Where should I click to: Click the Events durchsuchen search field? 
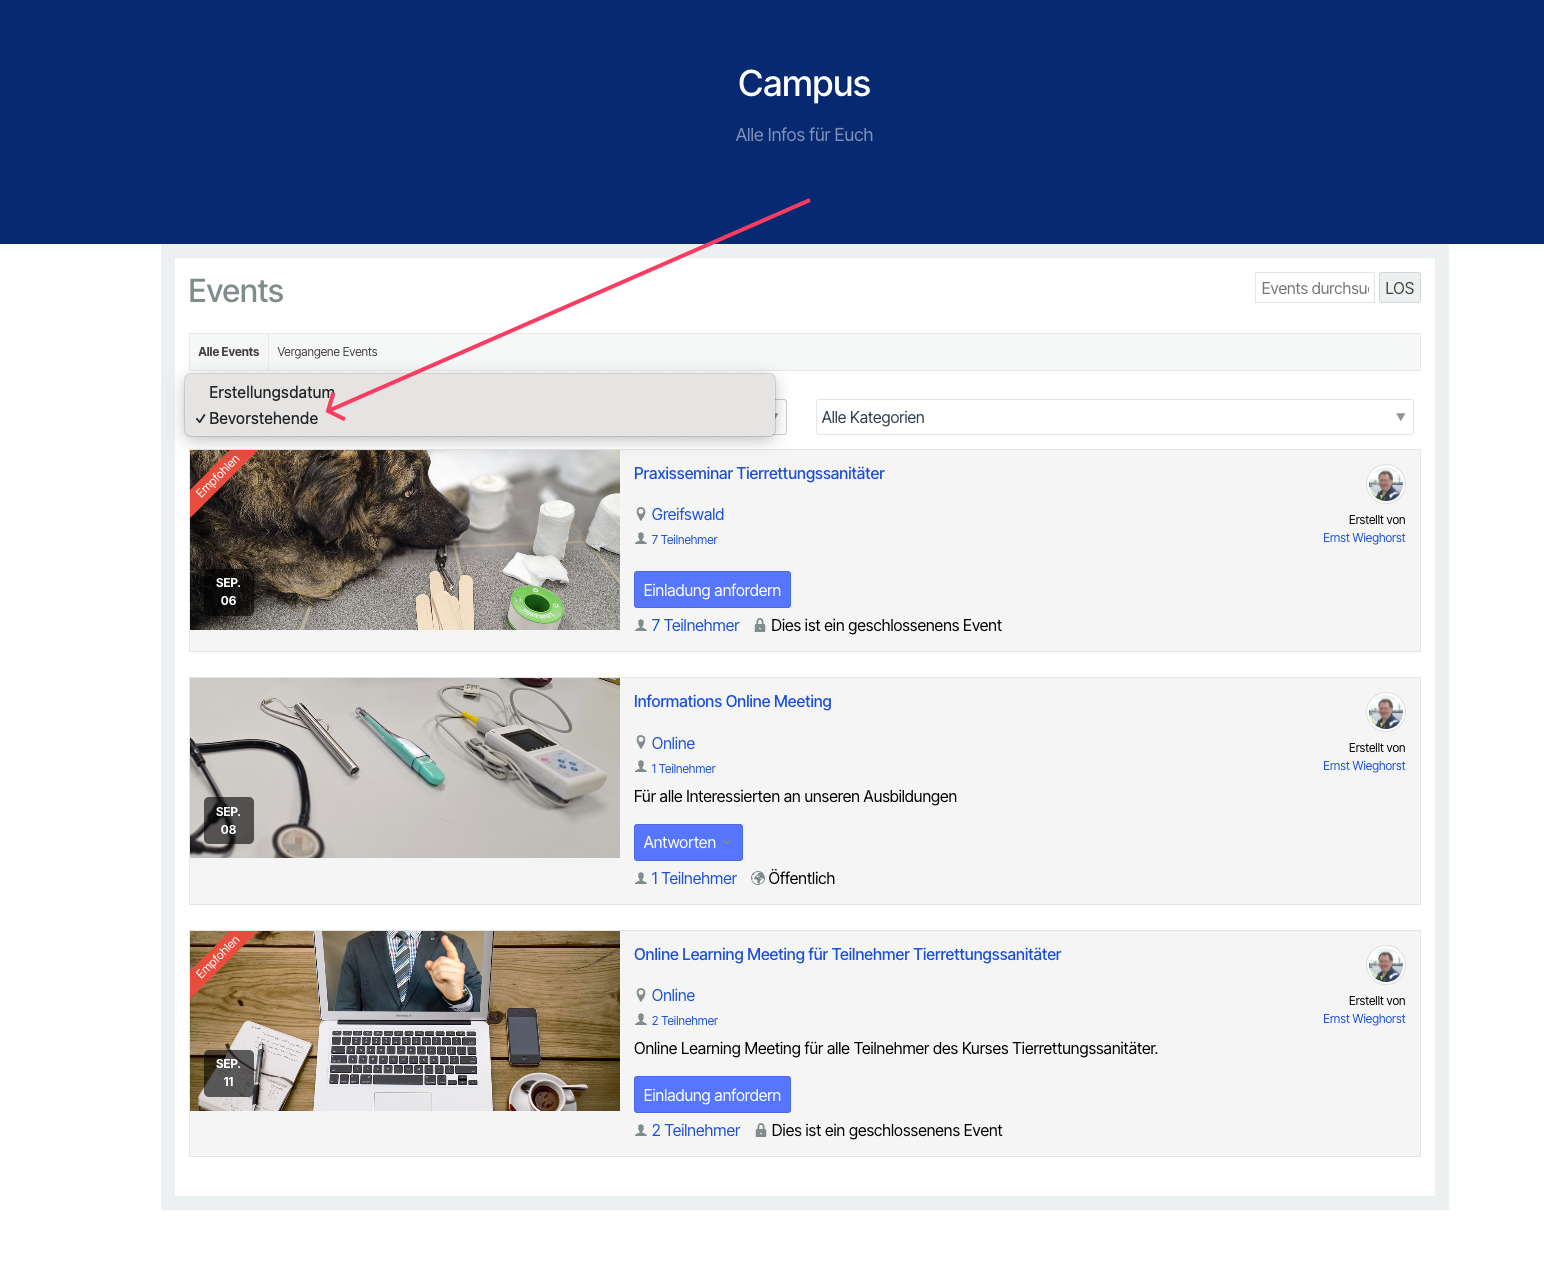(1314, 288)
